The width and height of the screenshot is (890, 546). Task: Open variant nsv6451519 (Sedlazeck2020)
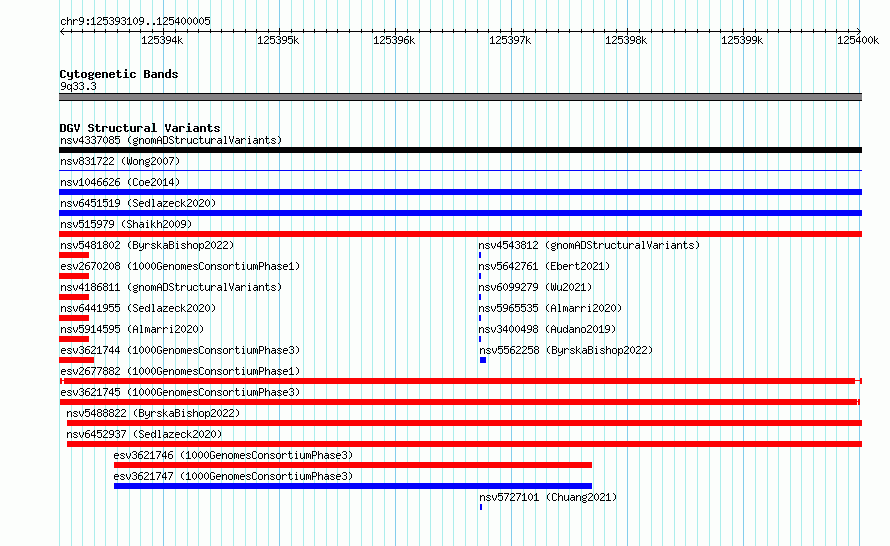pyautogui.click(x=138, y=203)
